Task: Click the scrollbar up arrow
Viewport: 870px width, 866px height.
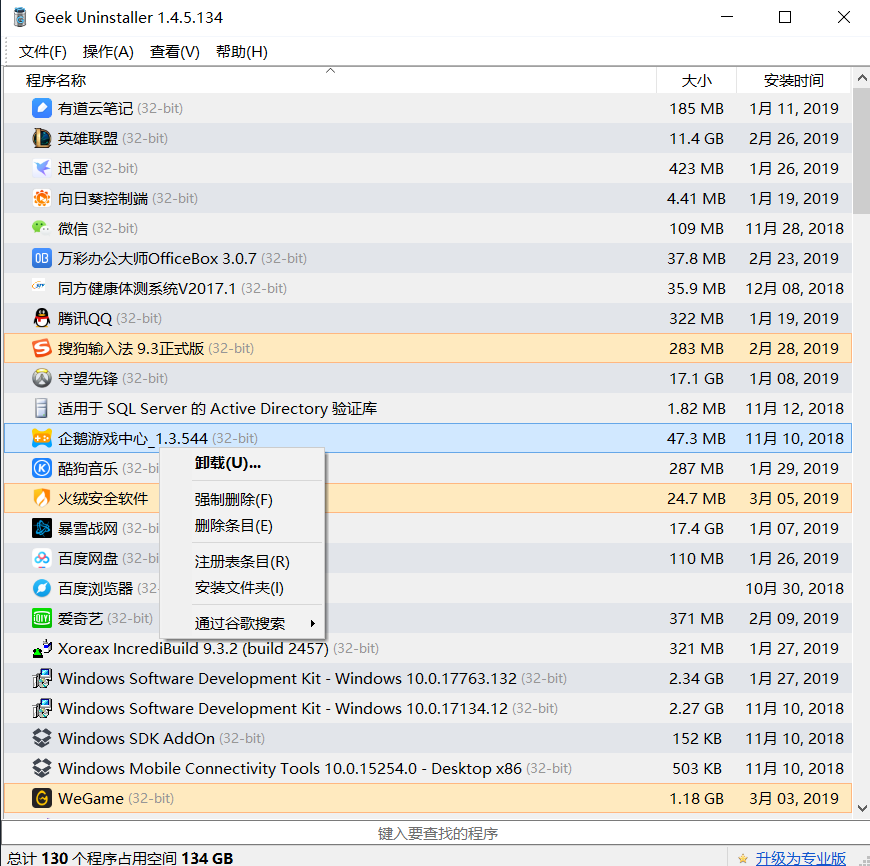Action: pyautogui.click(x=862, y=78)
